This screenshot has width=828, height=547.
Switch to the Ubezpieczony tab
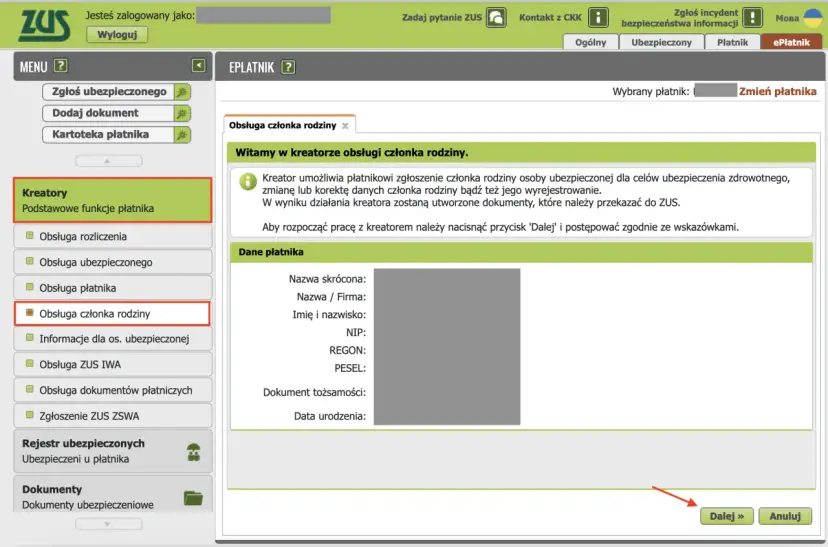[x=661, y=42]
